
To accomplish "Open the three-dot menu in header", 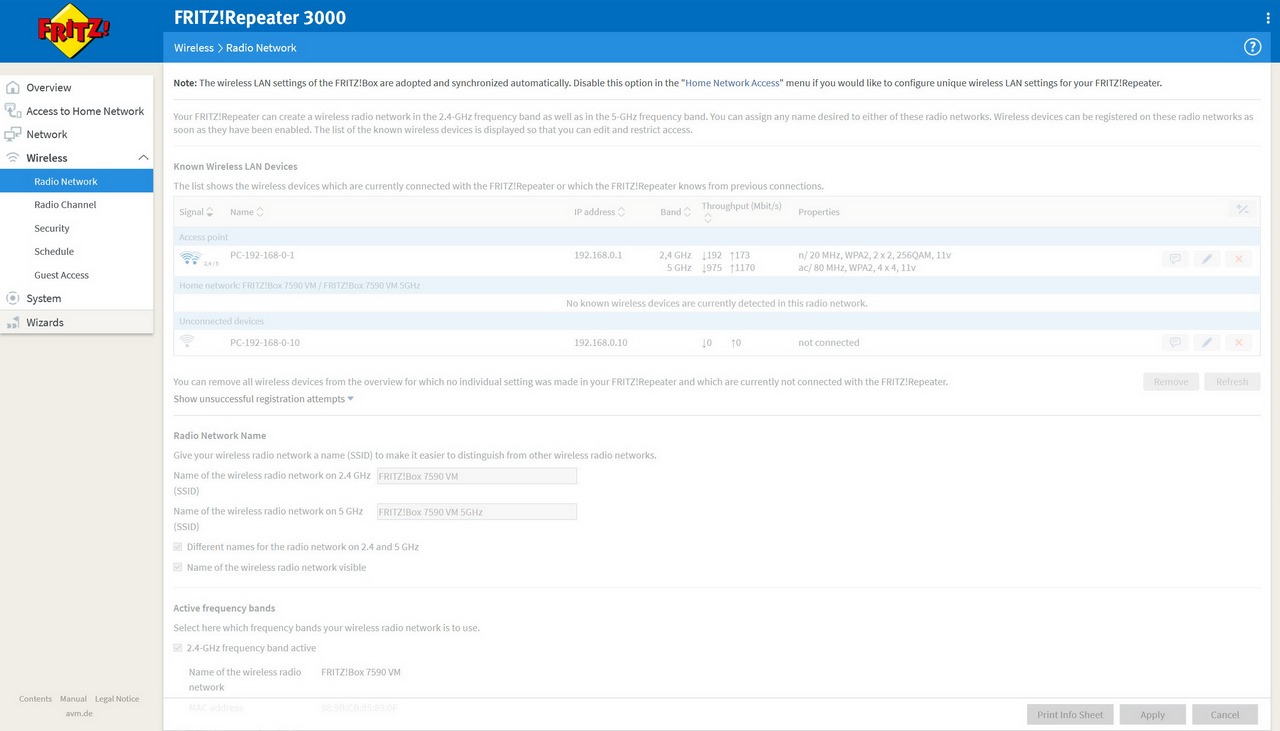I will pos(1268,18).
